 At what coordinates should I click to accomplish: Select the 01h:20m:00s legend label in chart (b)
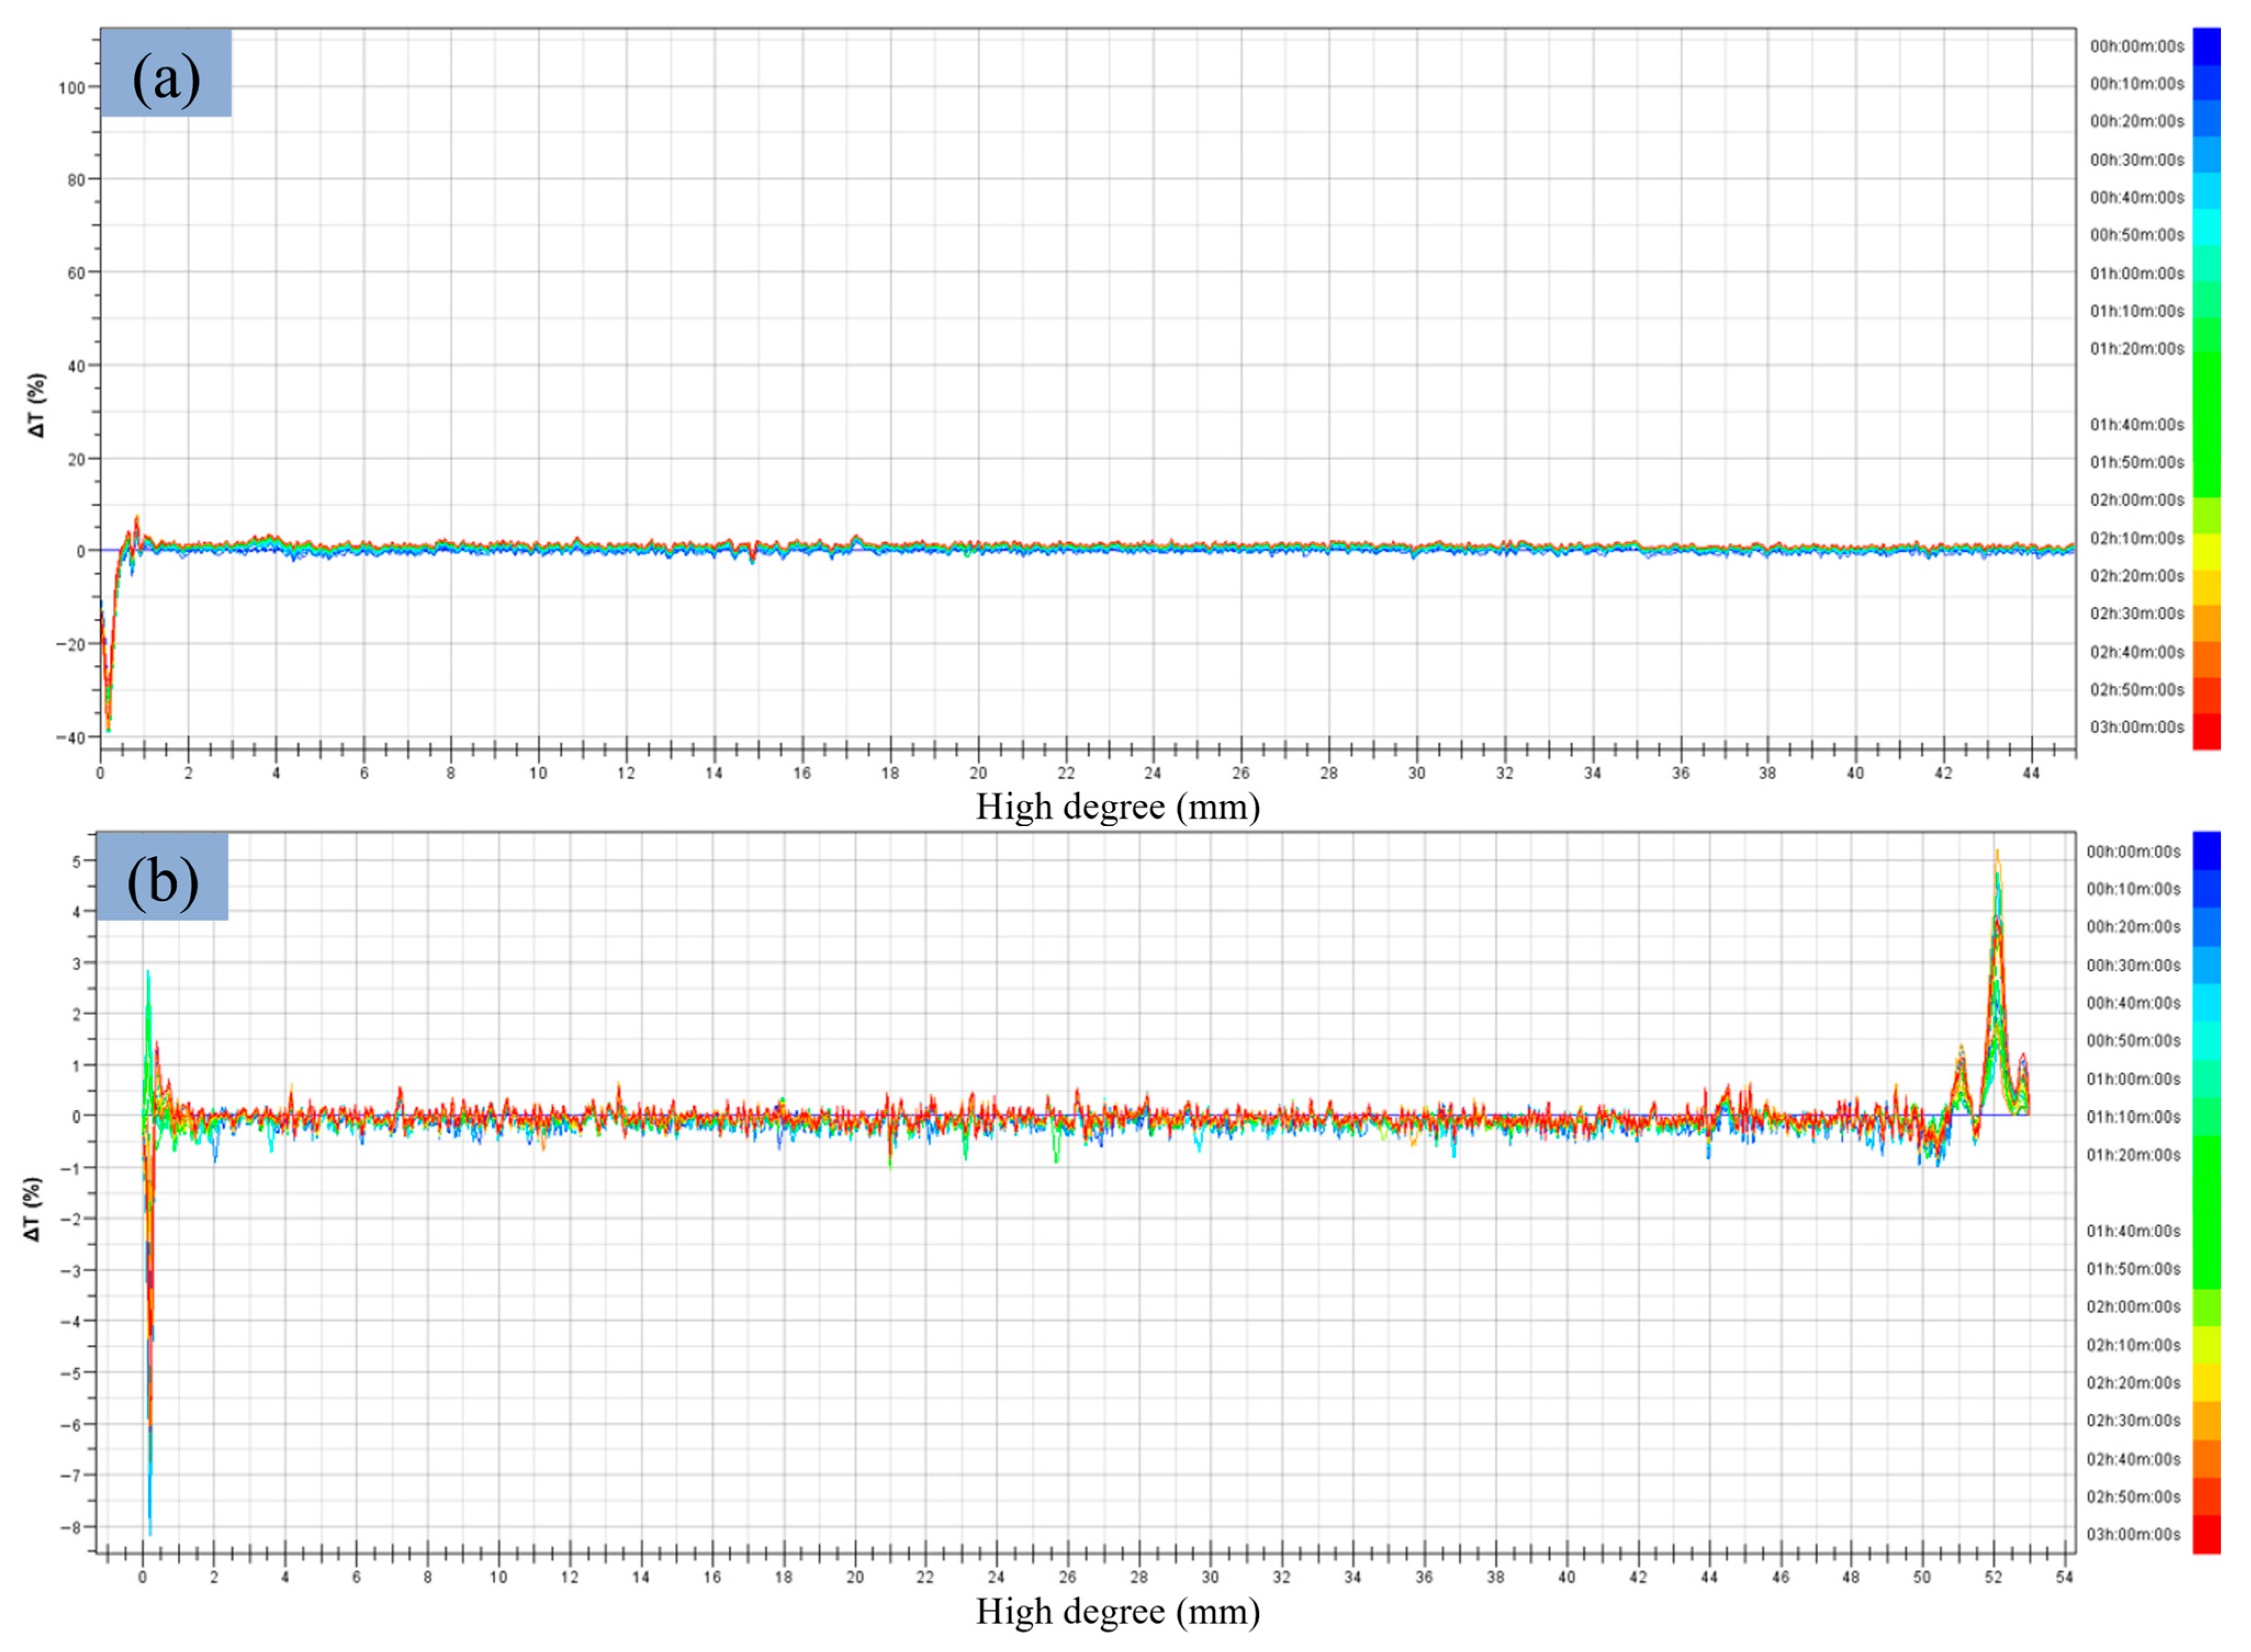2133,1155
